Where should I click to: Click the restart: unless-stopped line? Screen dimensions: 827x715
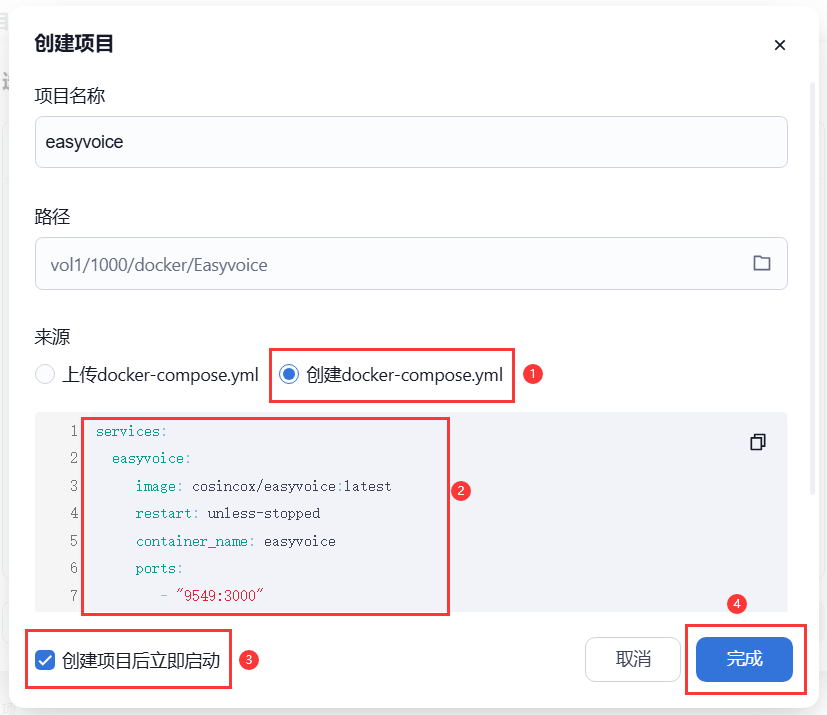click(228, 514)
